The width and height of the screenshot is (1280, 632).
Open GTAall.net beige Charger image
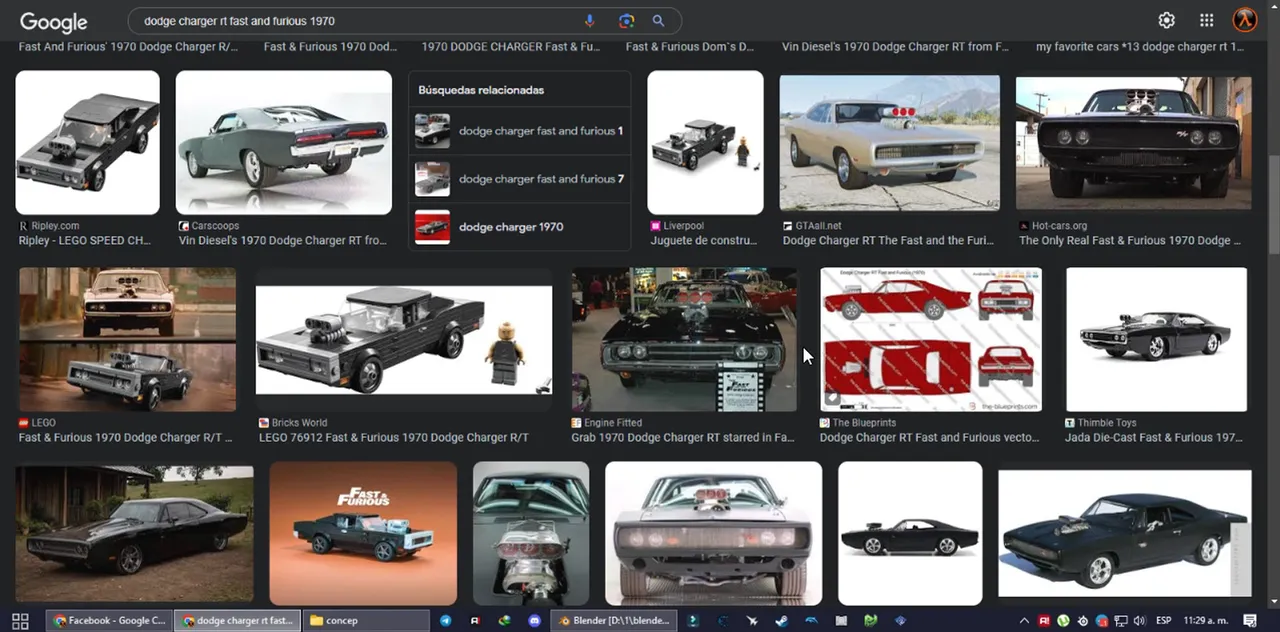point(890,143)
